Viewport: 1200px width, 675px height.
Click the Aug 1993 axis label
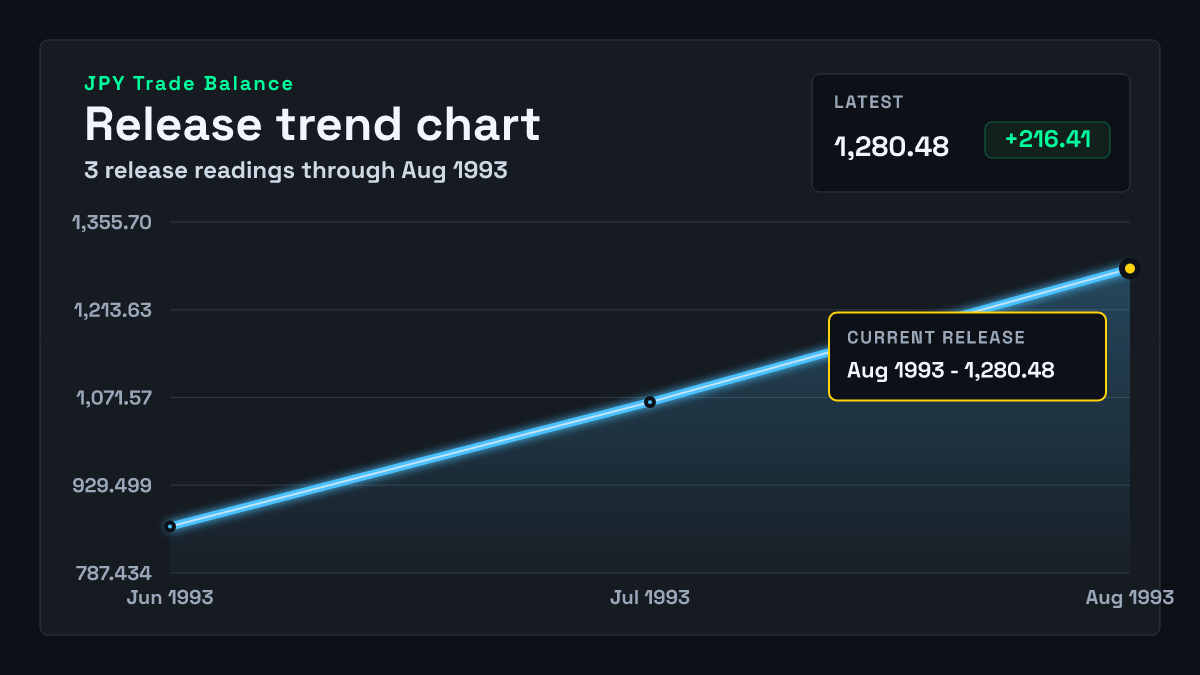(1130, 597)
